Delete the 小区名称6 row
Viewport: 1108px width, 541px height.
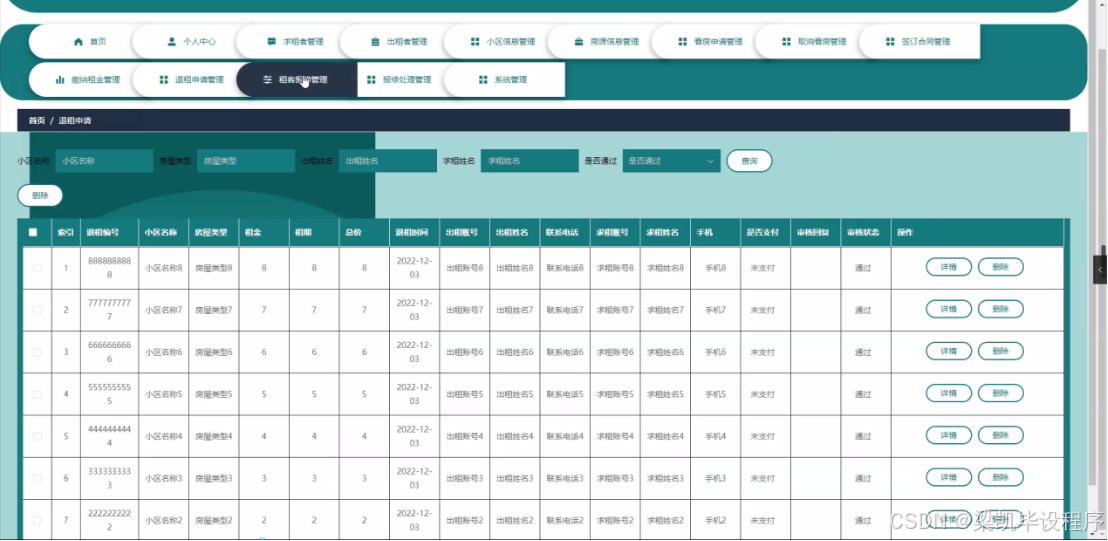pos(1001,351)
